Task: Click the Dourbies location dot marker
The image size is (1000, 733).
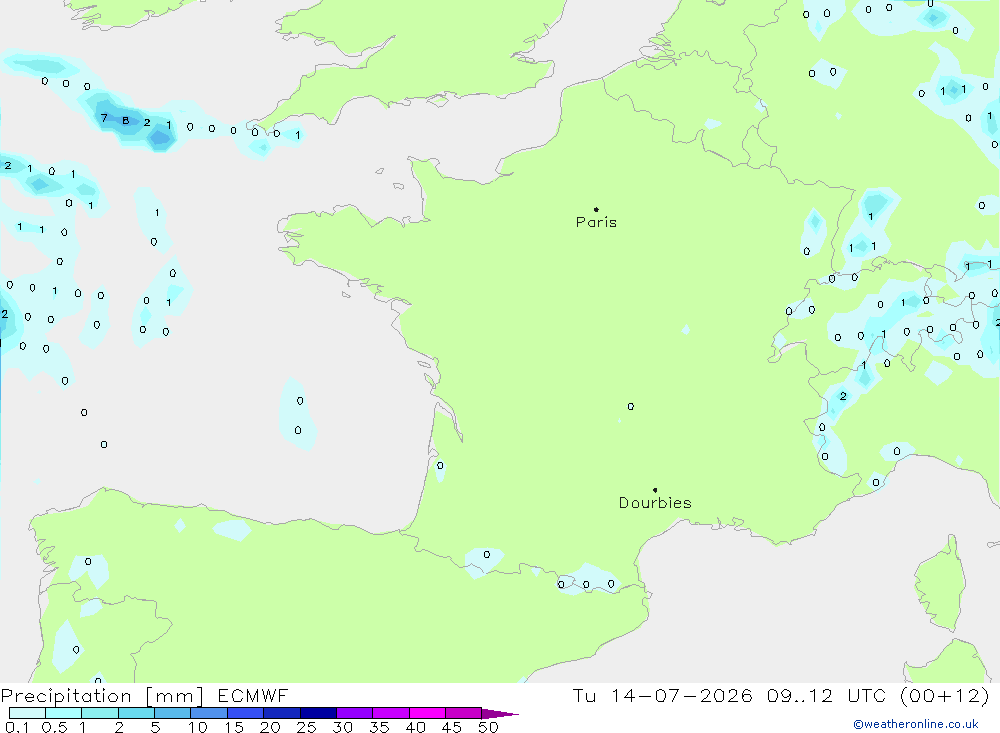Action: [655, 490]
